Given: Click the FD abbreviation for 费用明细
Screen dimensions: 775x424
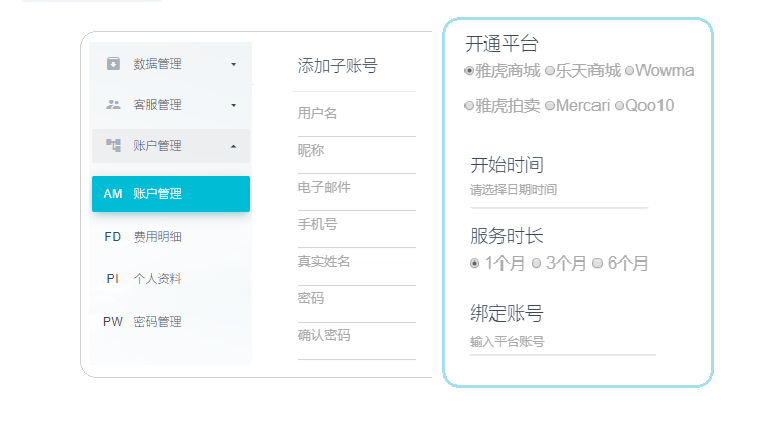Looking at the screenshot, I should 113,237.
